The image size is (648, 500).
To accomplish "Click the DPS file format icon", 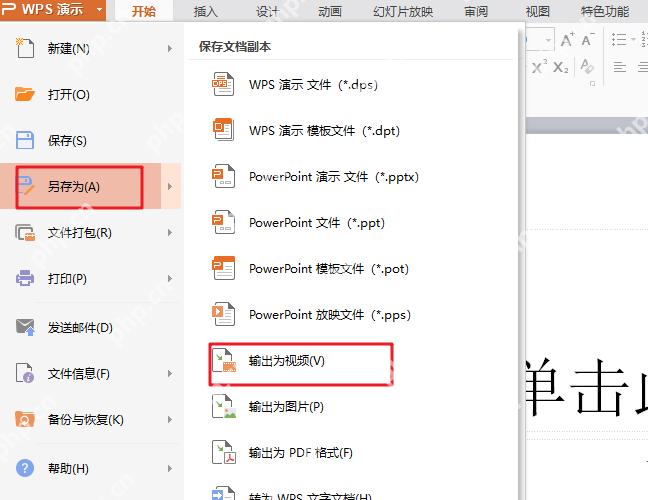I will [x=223, y=84].
